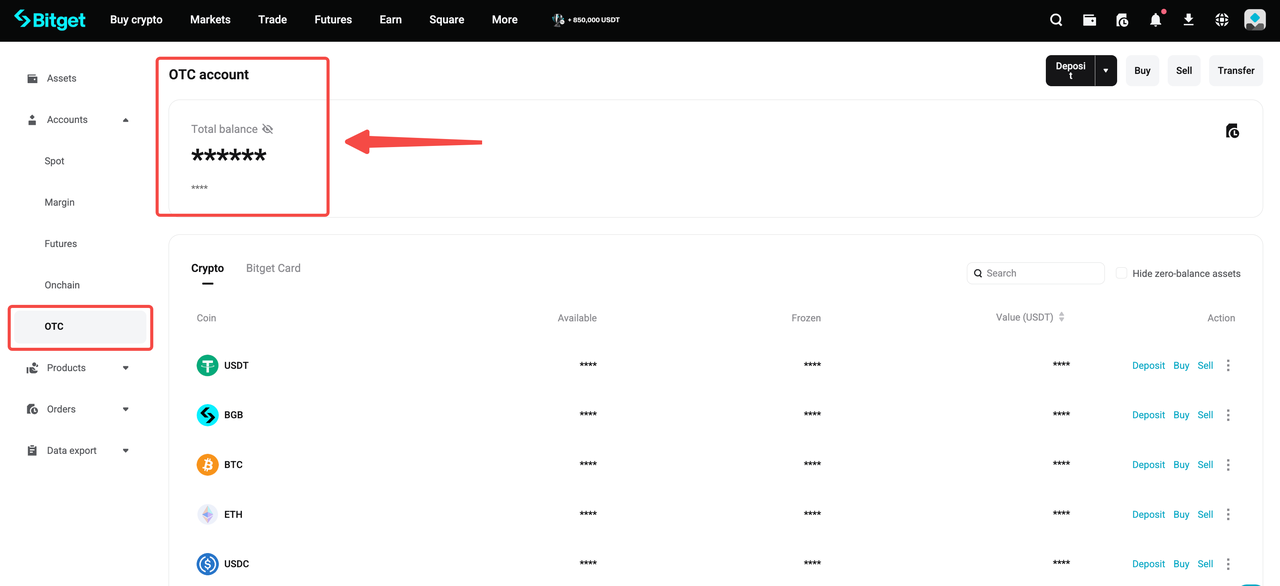1280x586 pixels.
Task: Open the order history icon in OTC panel
Action: tap(1232, 129)
